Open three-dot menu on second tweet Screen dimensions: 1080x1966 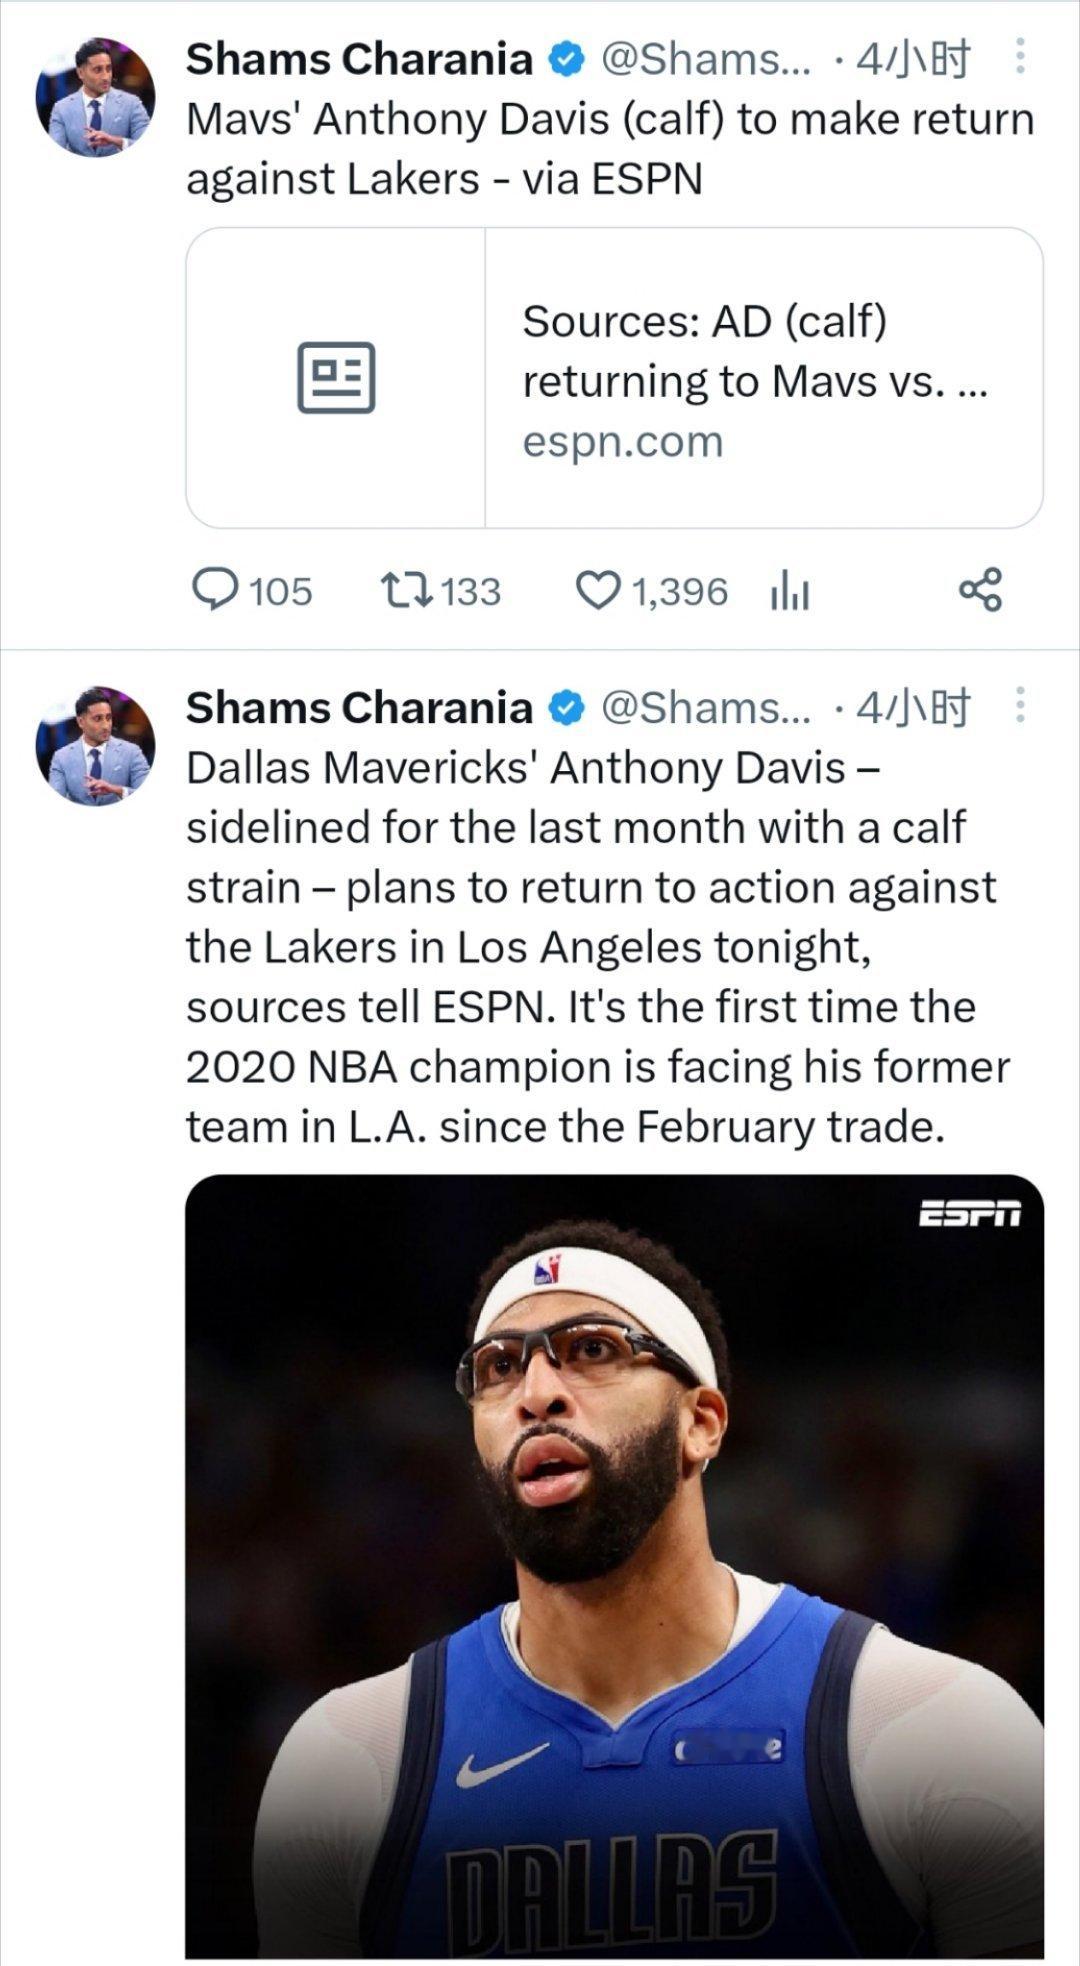(x=1019, y=706)
